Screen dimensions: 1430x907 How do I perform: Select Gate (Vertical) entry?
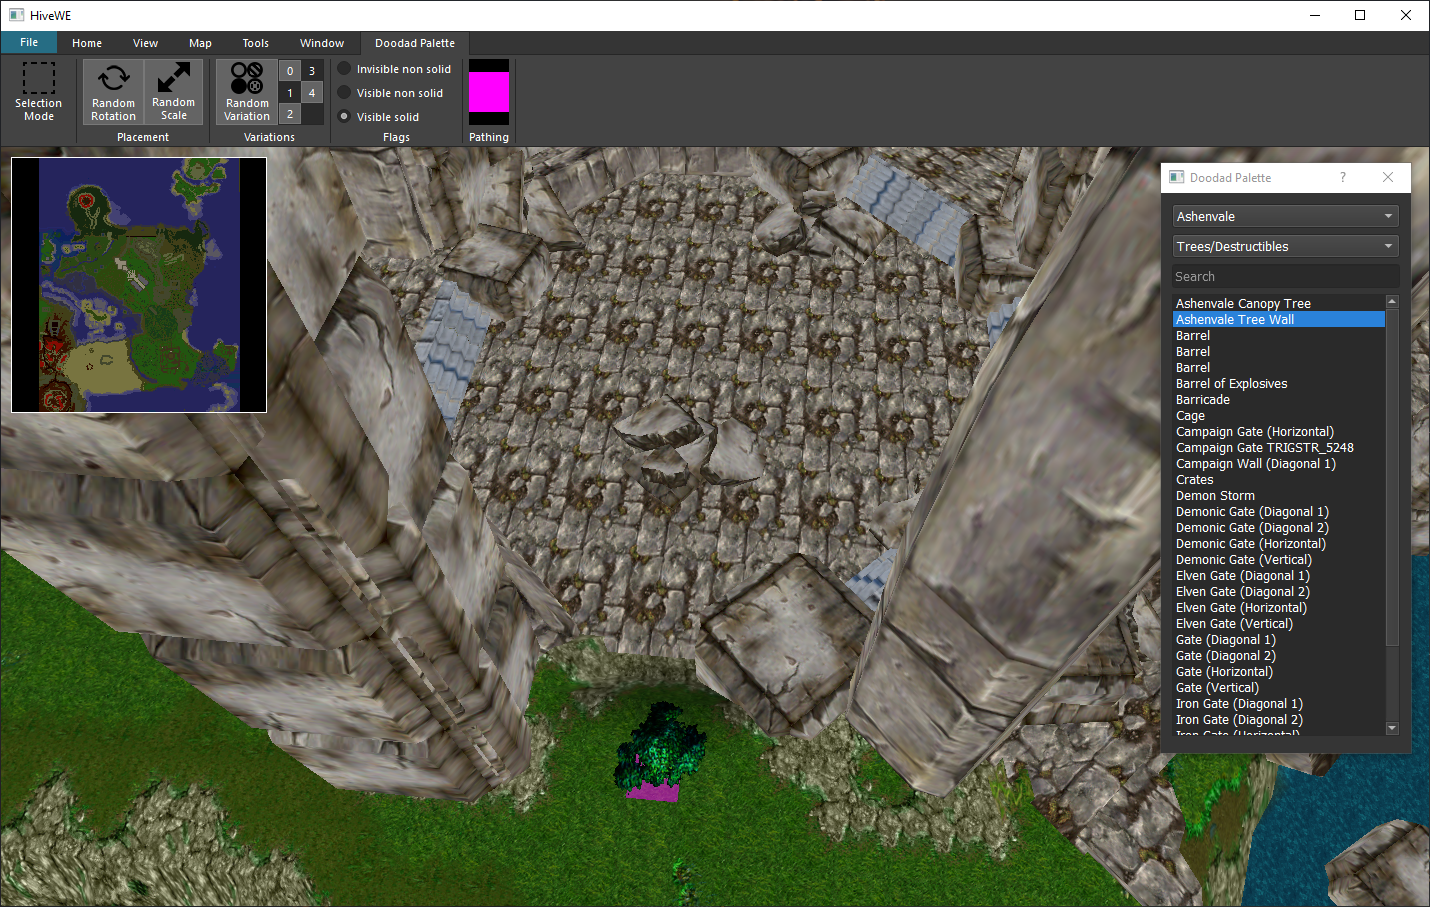1279,687
